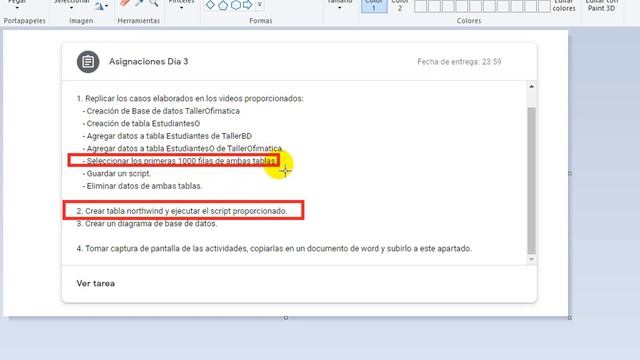
Task: Open the Tamaño size dropdown
Action: [340, 7]
